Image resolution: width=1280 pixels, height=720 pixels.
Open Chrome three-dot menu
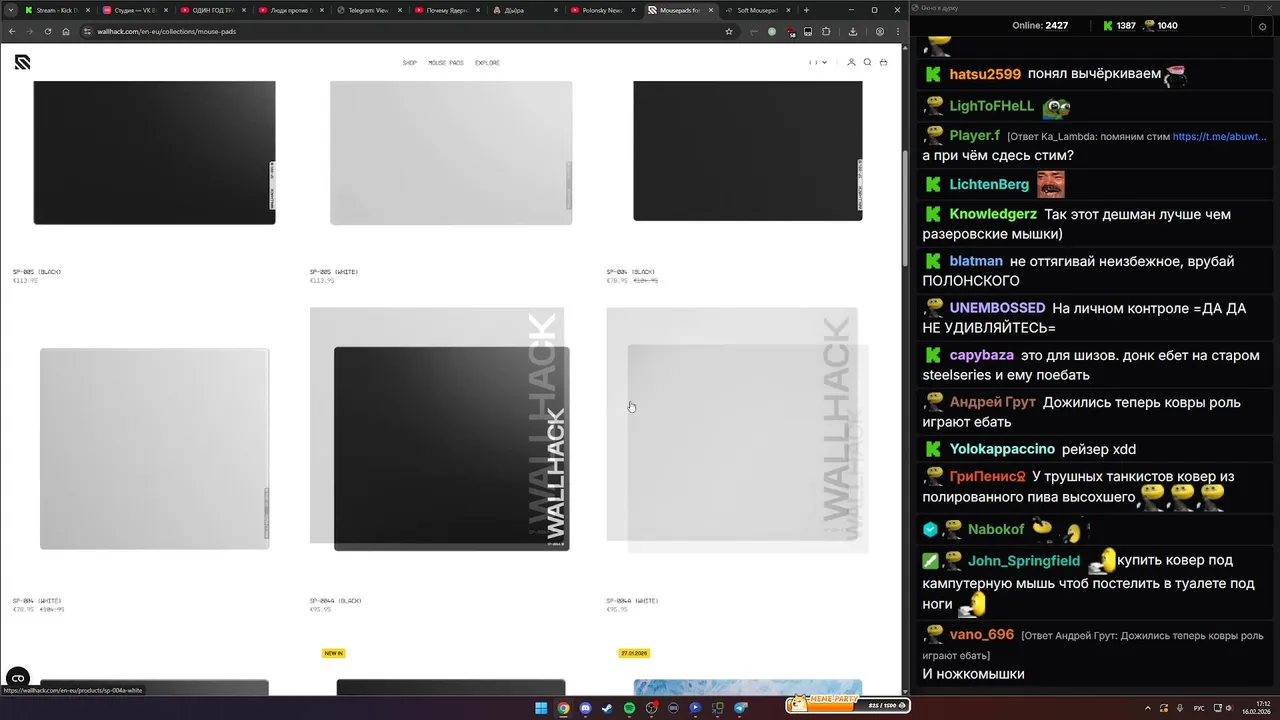(x=897, y=31)
